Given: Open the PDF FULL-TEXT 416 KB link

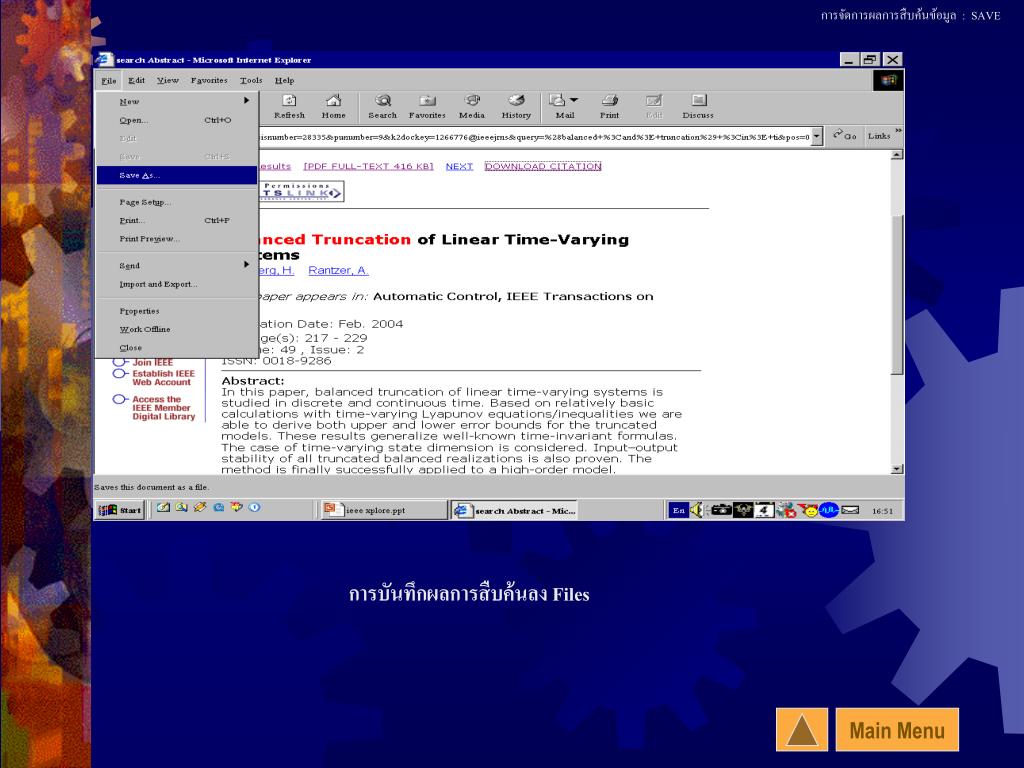Looking at the screenshot, I should coord(368,167).
